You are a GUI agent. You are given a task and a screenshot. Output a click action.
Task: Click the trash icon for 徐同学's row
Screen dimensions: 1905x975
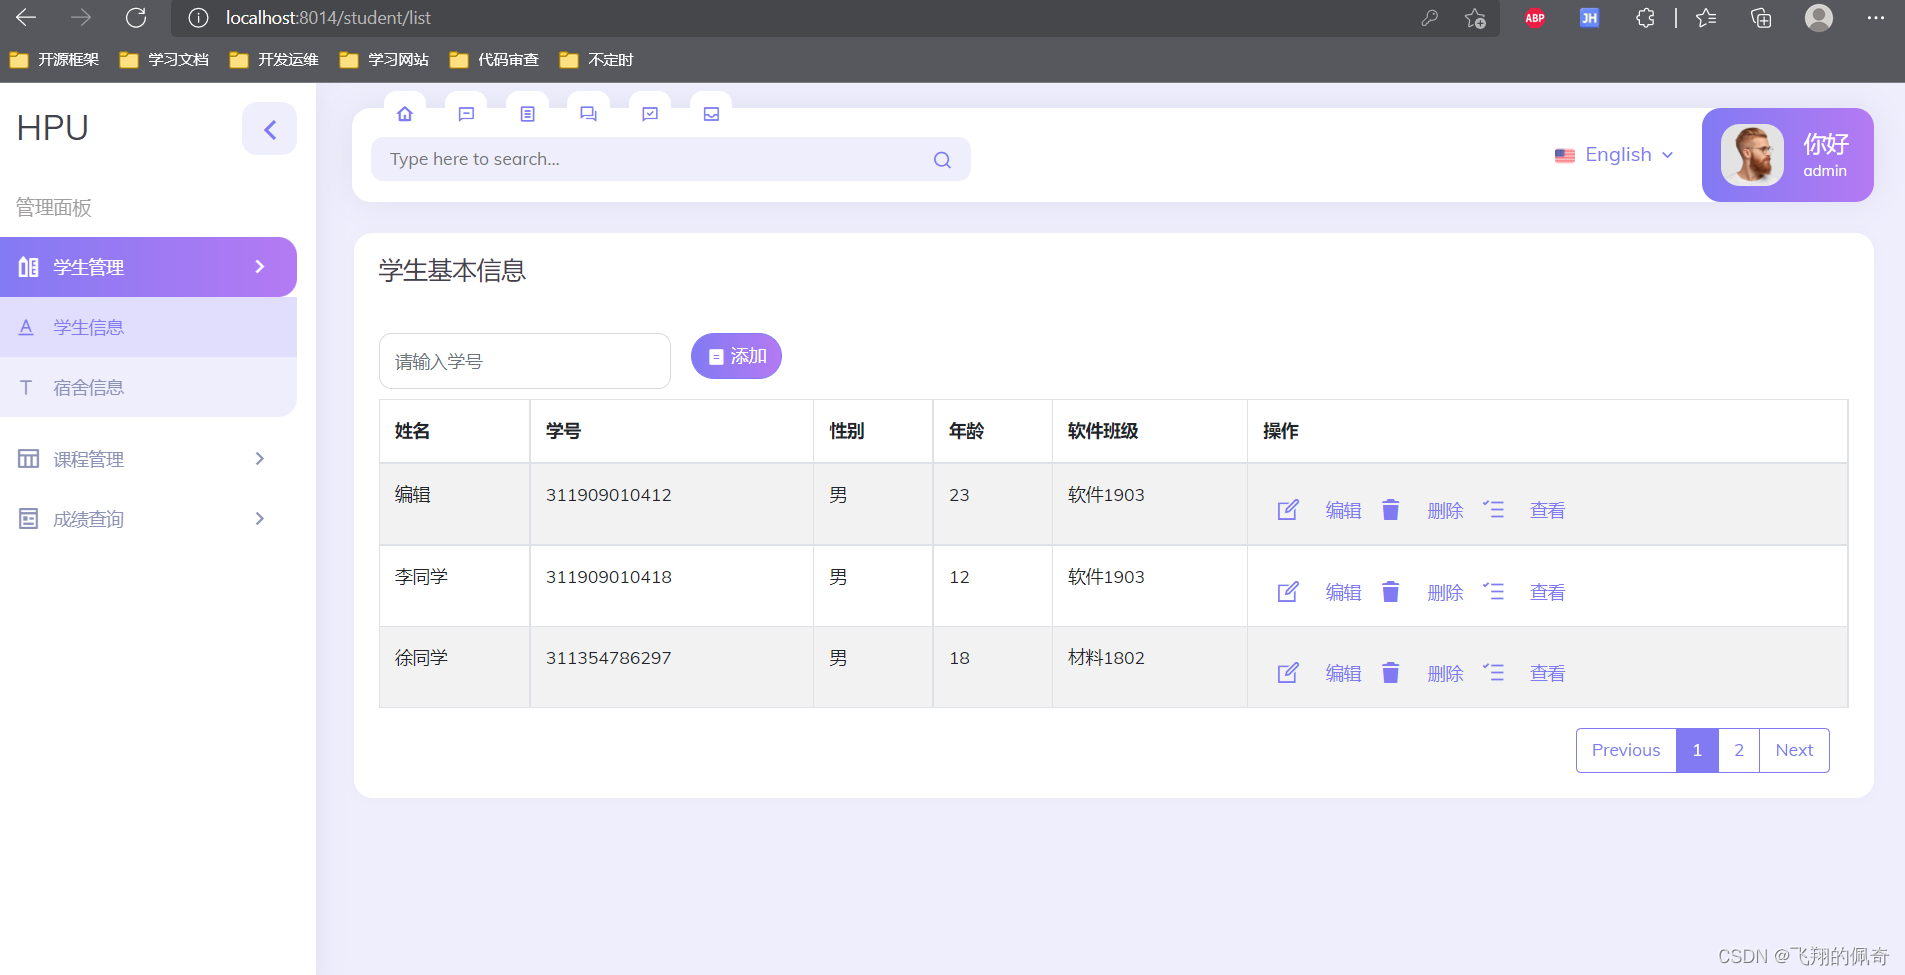click(1391, 672)
